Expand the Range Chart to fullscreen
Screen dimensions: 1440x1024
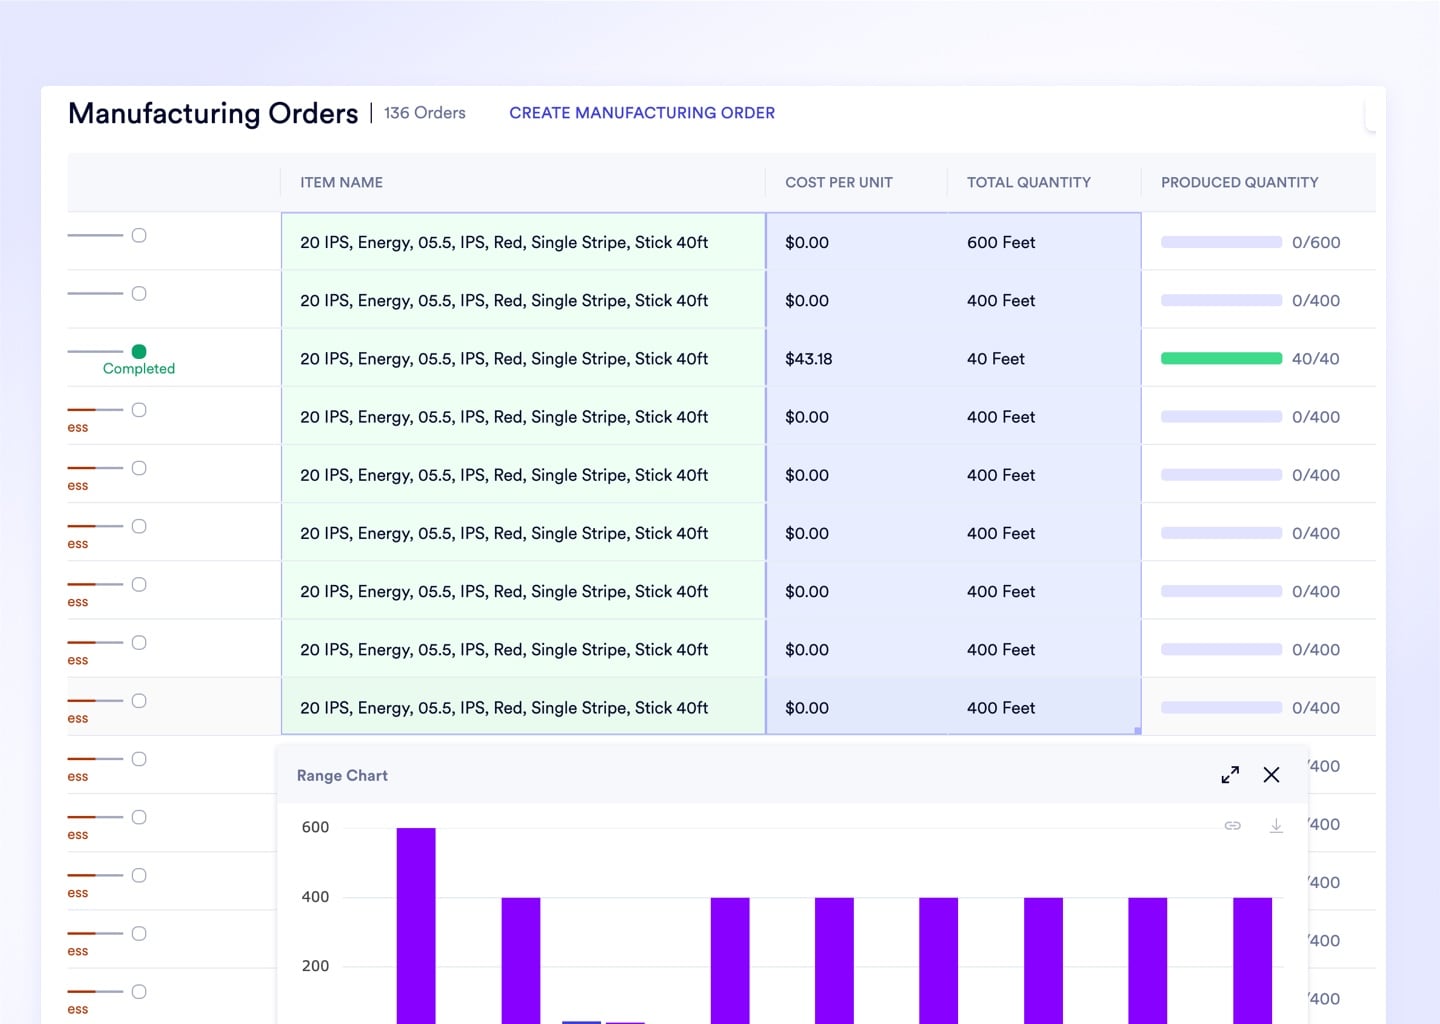1230,775
